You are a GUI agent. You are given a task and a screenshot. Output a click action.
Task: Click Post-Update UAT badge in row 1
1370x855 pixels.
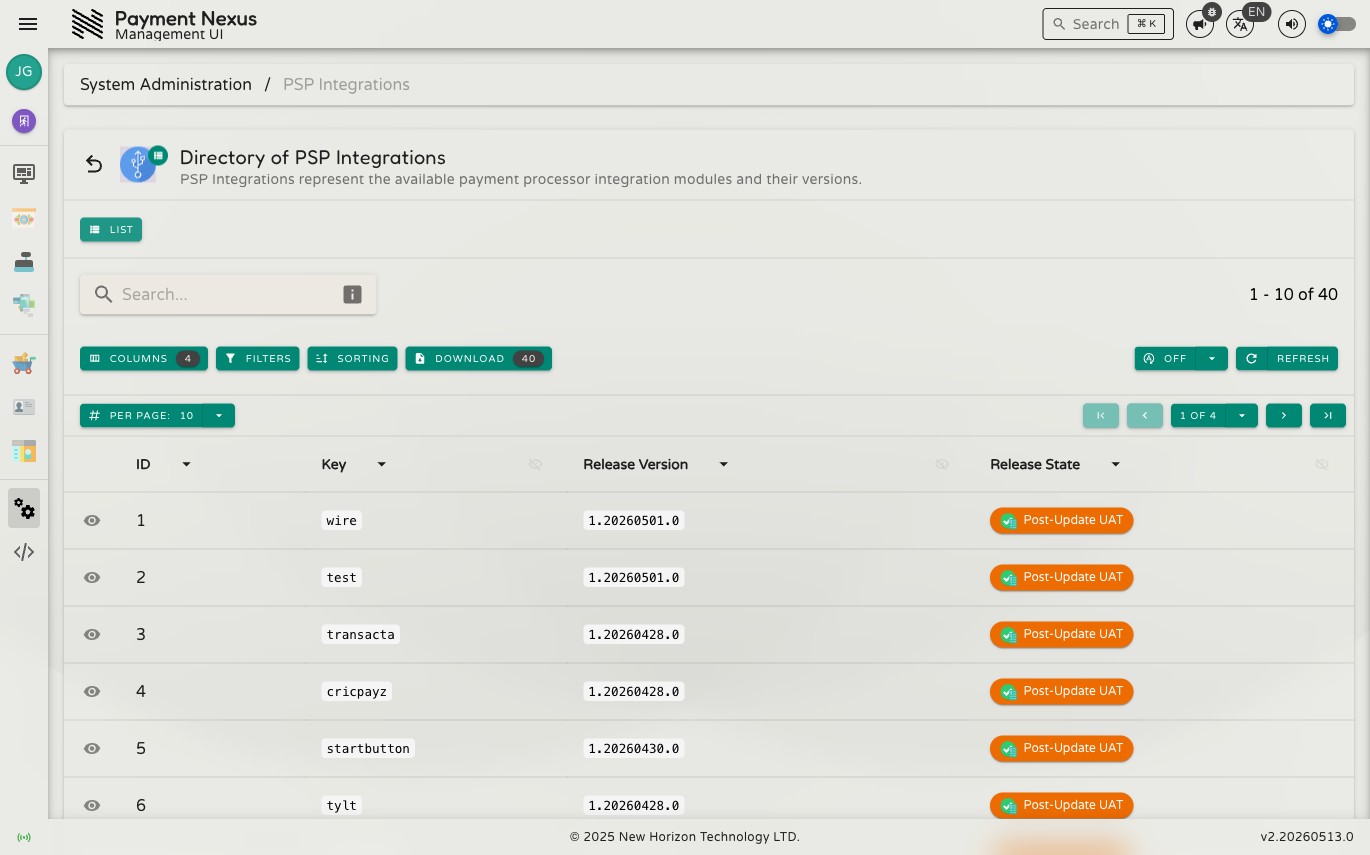pyautogui.click(x=1061, y=520)
